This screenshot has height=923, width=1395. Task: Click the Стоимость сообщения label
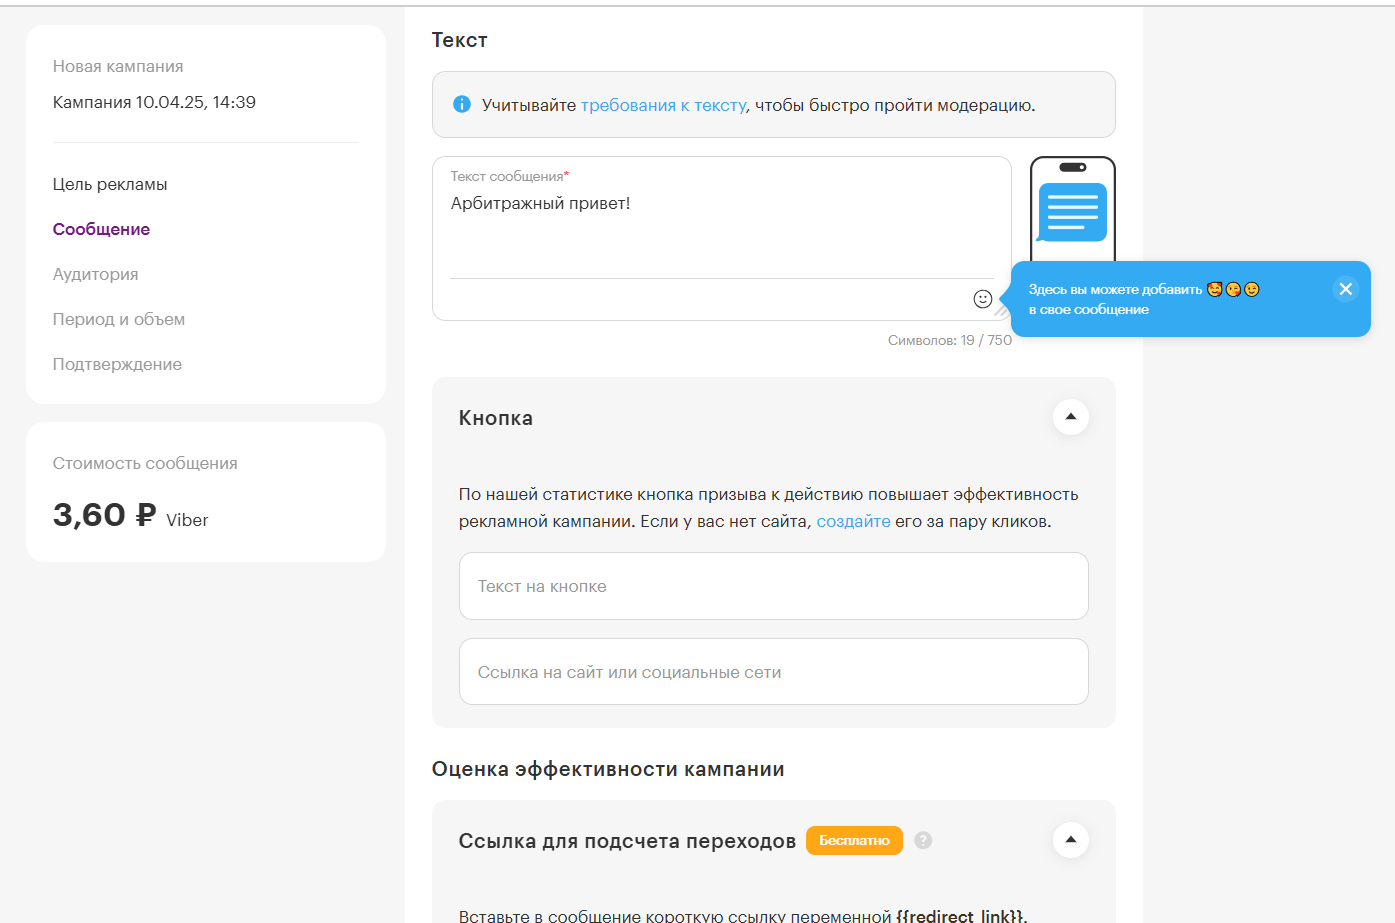click(x=145, y=463)
